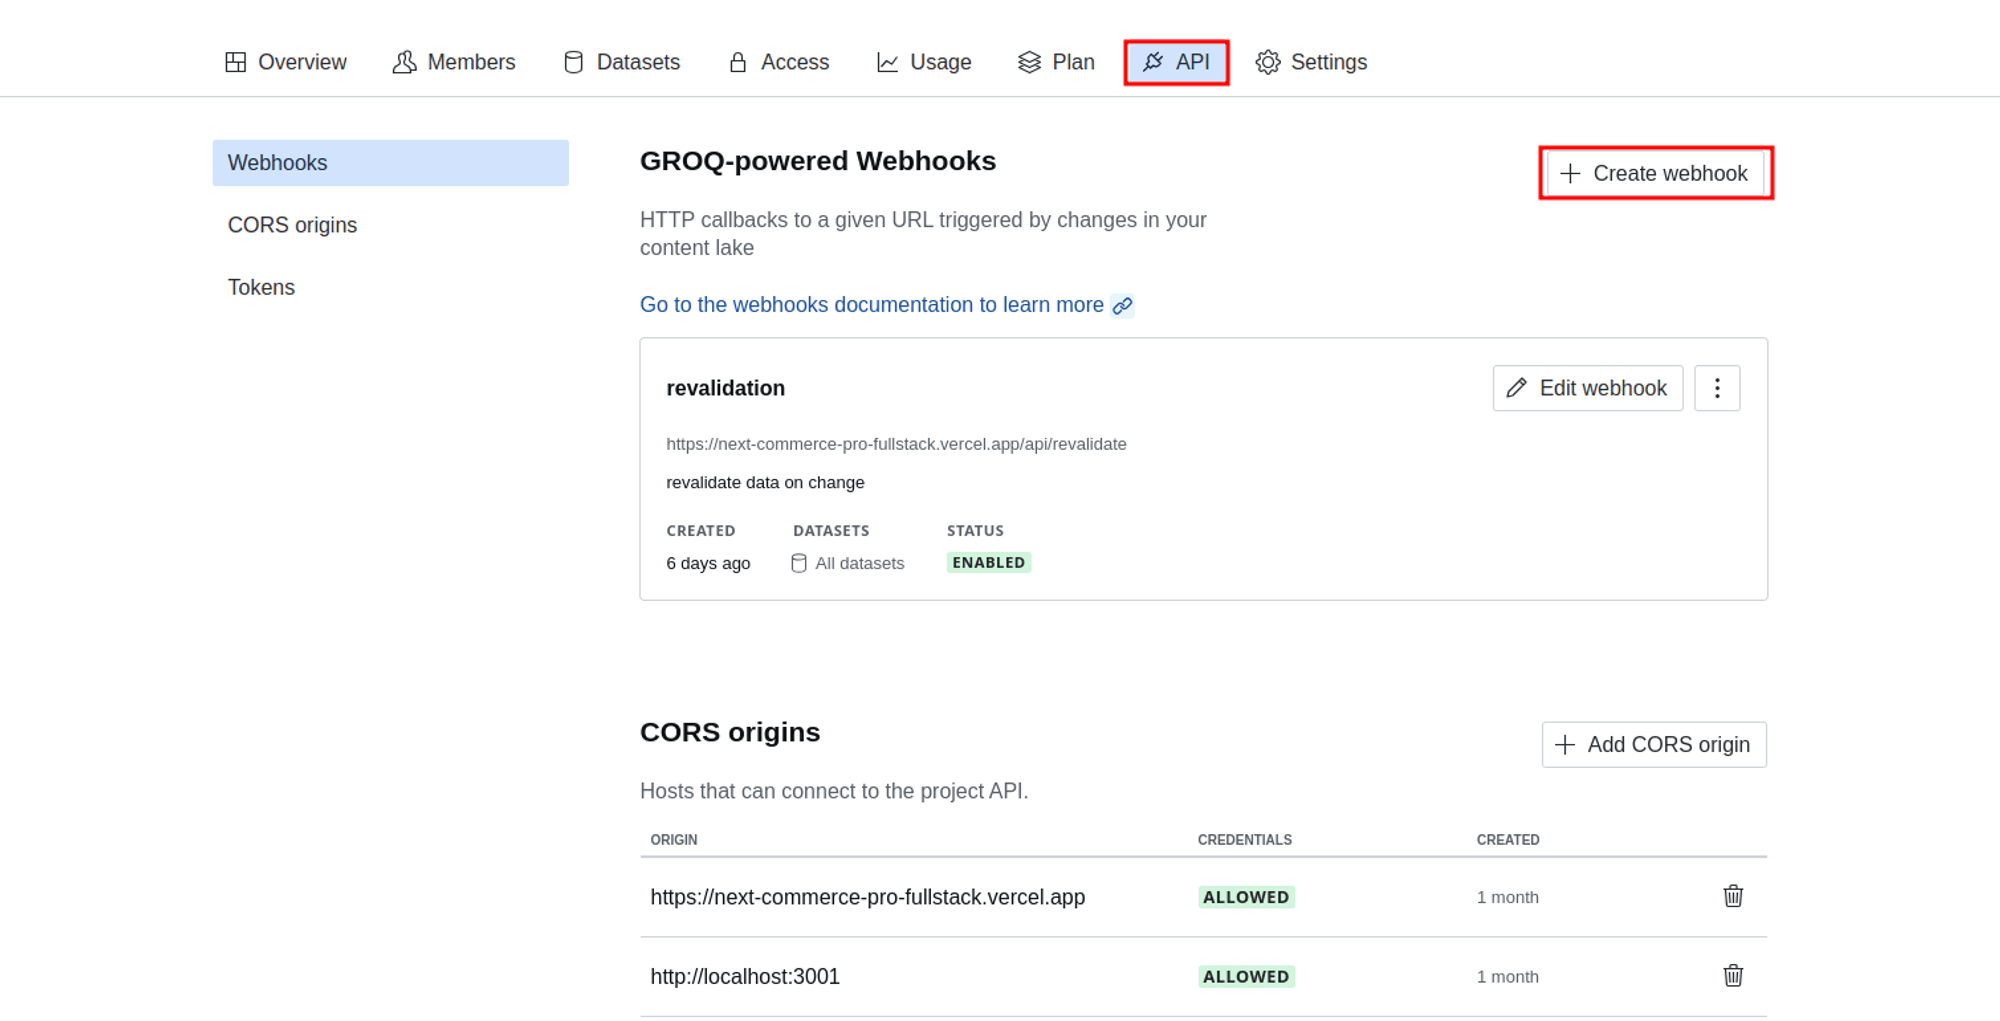Click the edit pencil icon on revalidation webhook

coord(1517,388)
